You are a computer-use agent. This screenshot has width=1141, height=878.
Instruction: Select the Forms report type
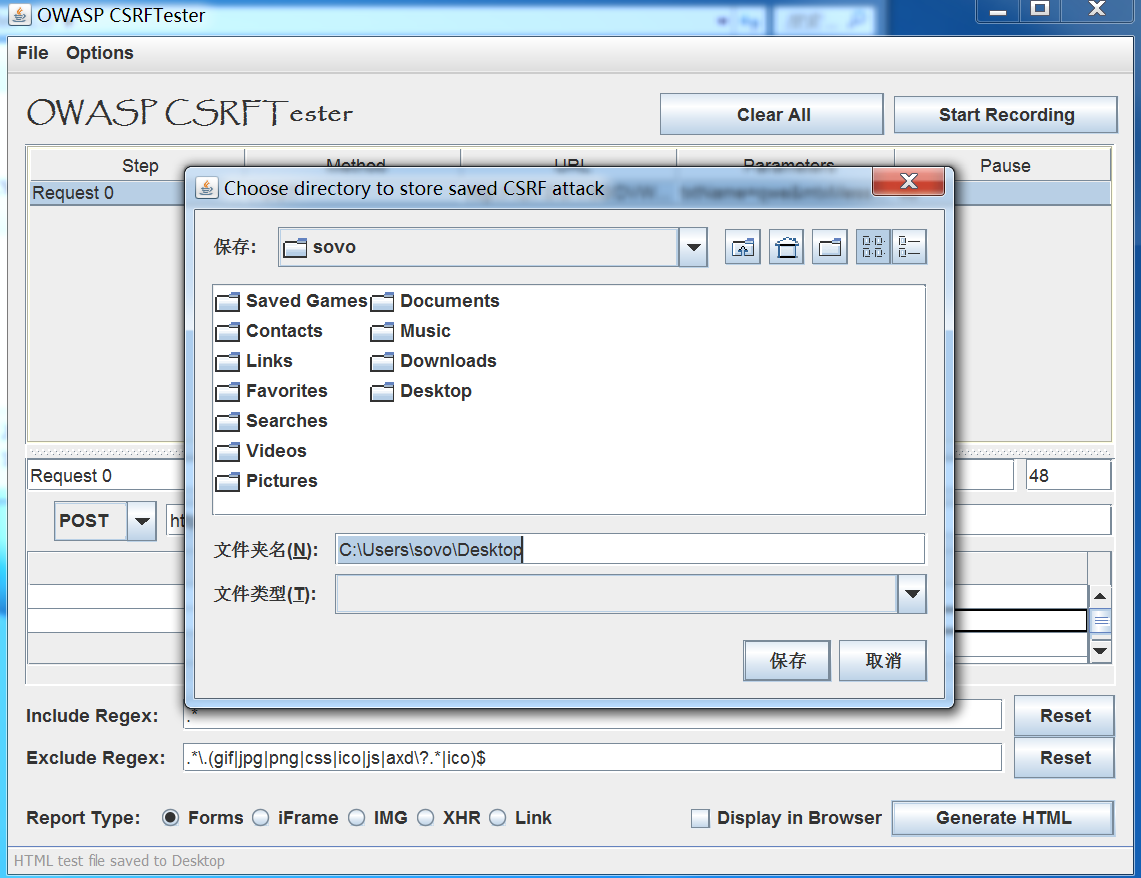(170, 818)
